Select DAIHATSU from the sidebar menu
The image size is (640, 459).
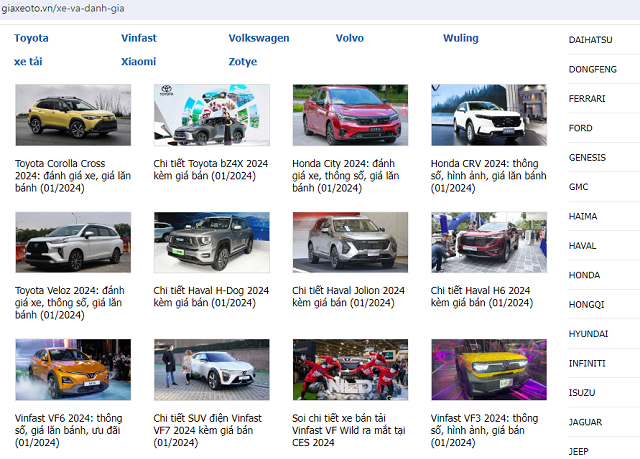[590, 40]
